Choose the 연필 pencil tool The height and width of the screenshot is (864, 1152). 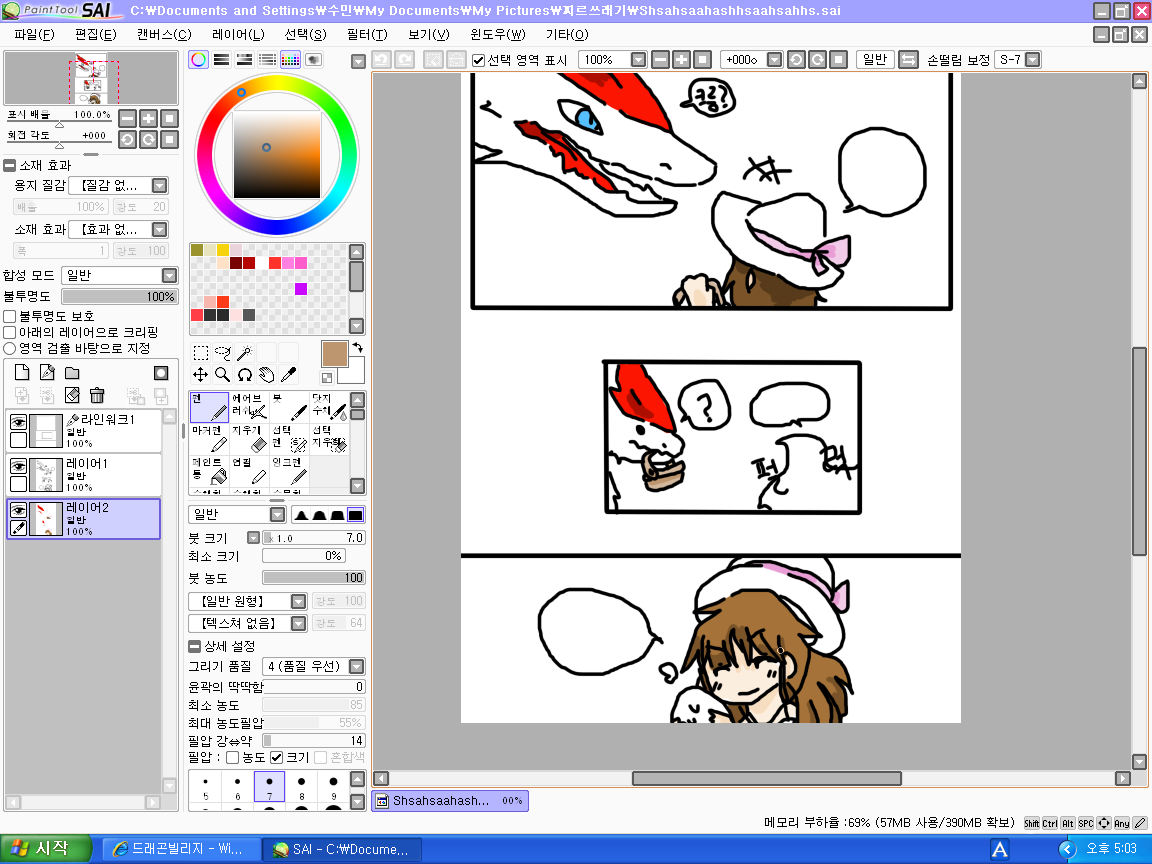[249, 471]
